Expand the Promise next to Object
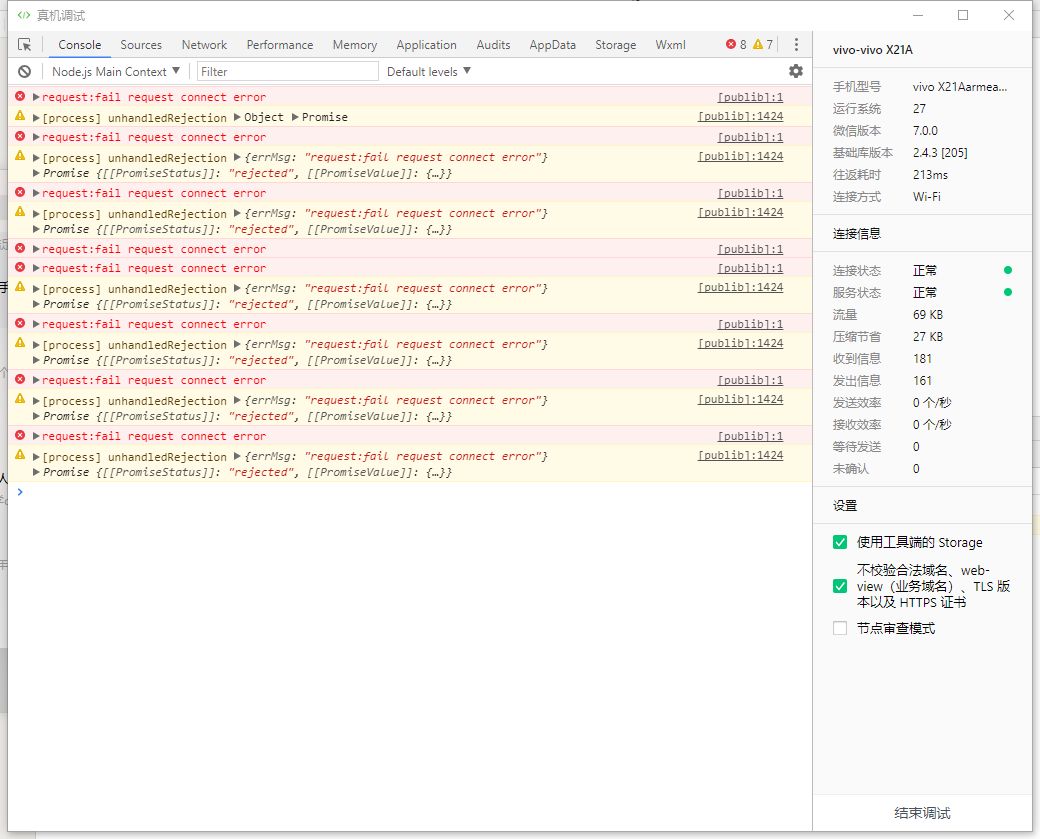 (295, 117)
